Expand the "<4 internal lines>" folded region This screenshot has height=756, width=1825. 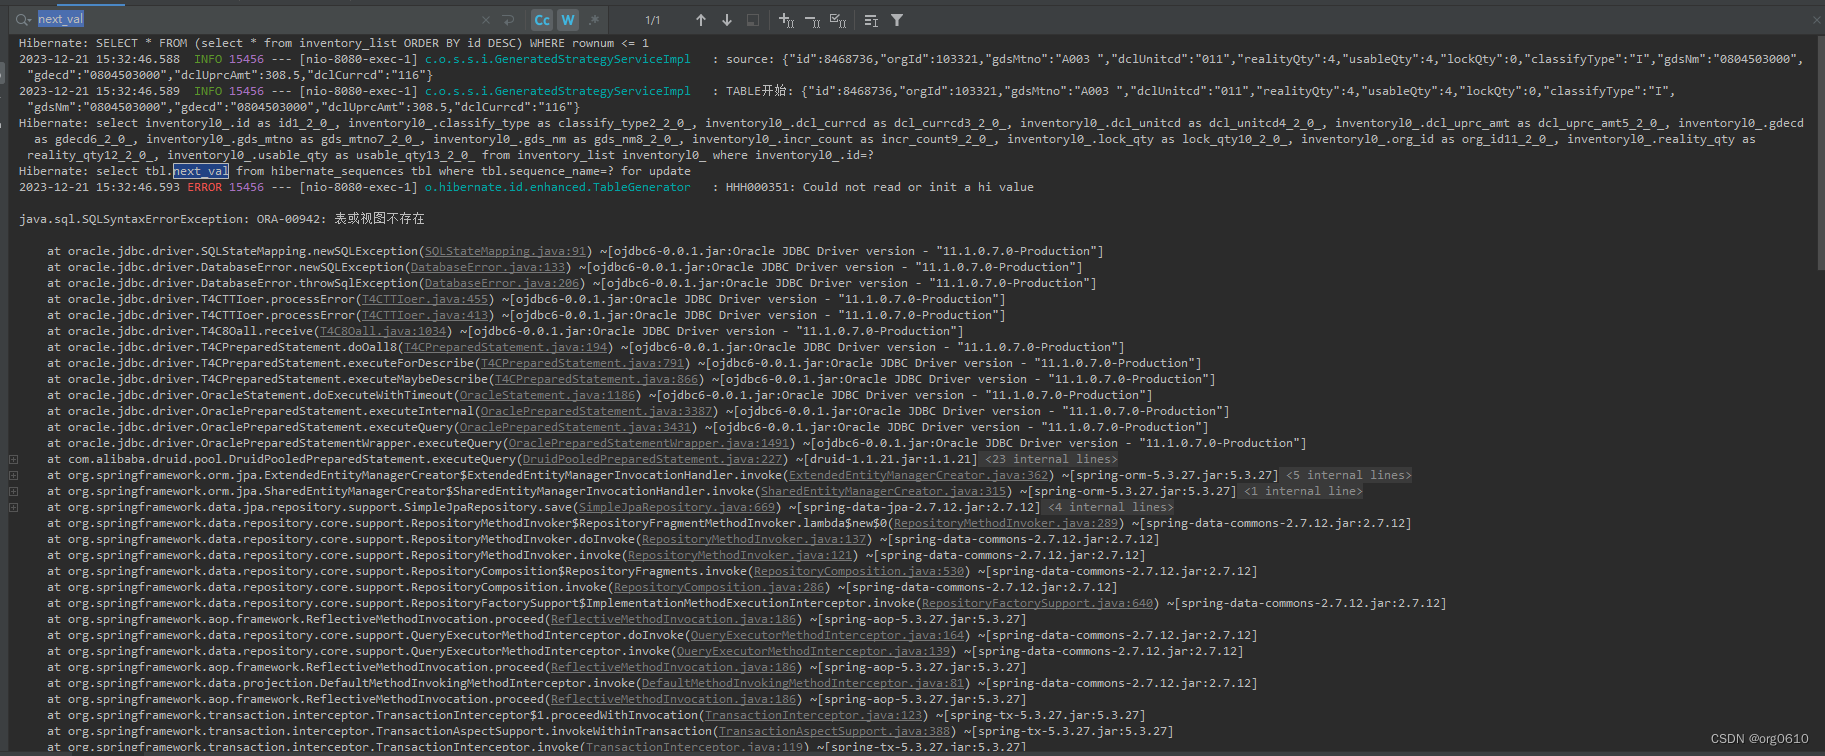tap(1110, 508)
